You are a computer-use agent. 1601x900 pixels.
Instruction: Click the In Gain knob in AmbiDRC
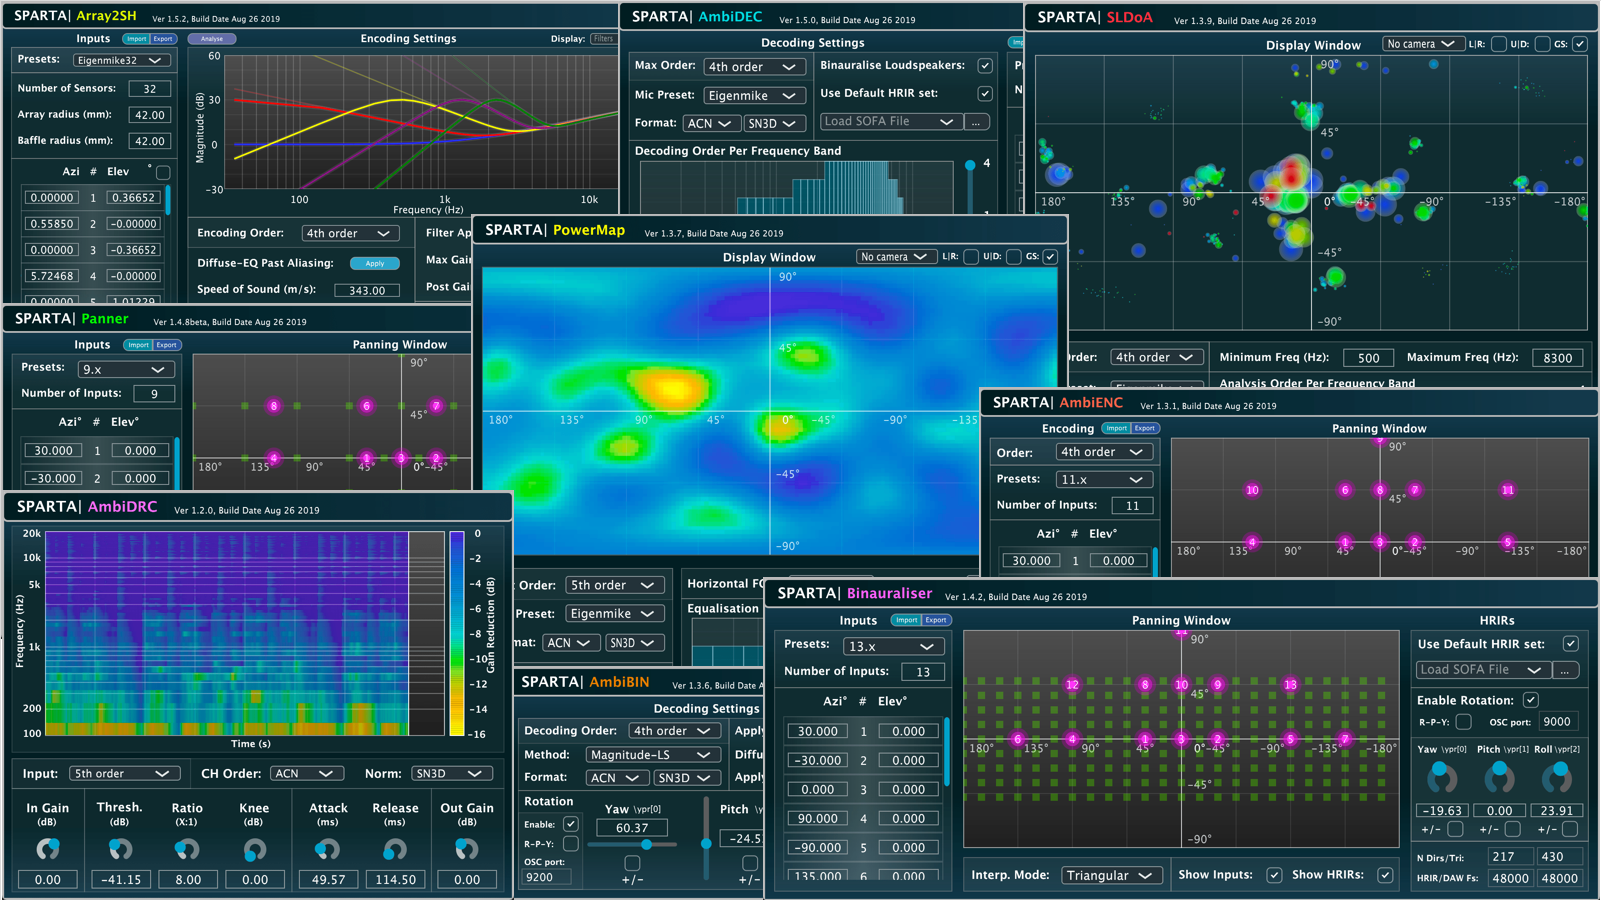pos(47,849)
